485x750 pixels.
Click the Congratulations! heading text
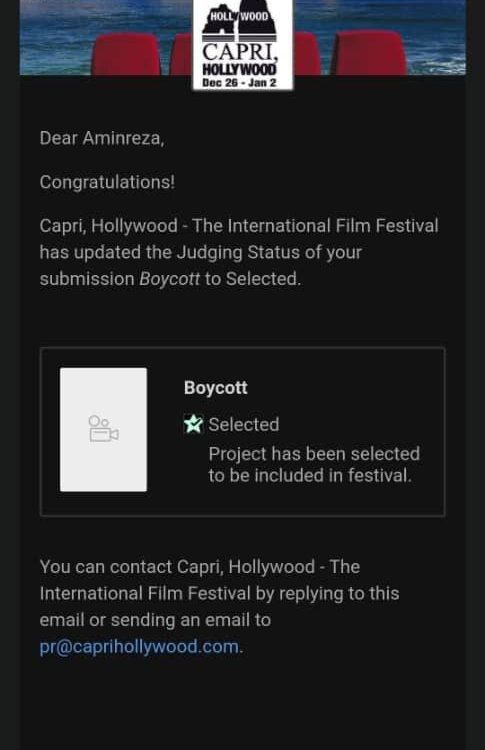107,182
